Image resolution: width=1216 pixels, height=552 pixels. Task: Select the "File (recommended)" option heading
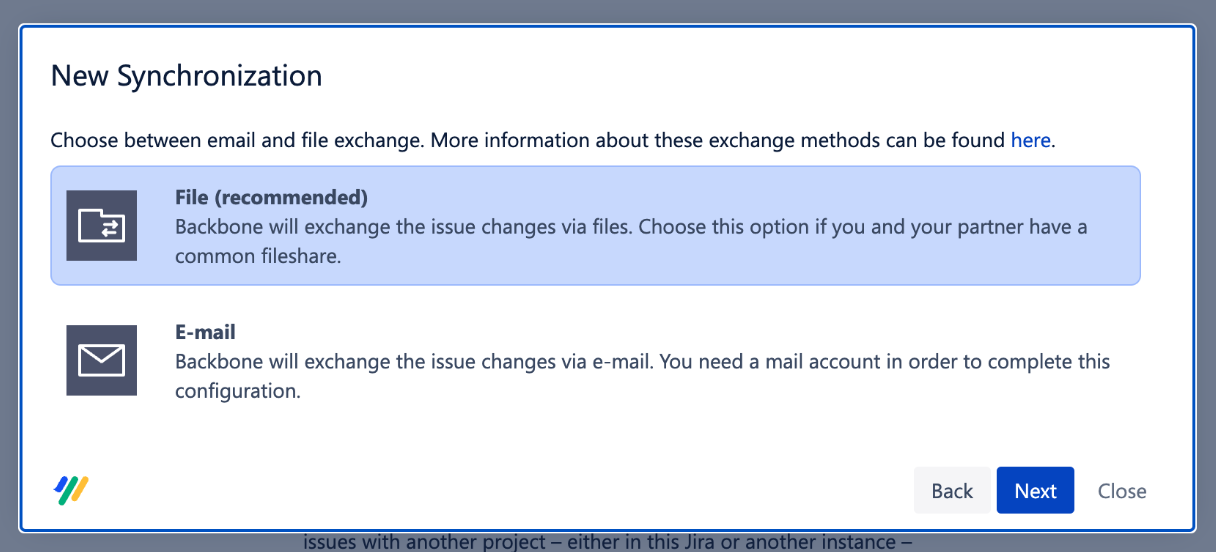pyautogui.click(x=271, y=197)
